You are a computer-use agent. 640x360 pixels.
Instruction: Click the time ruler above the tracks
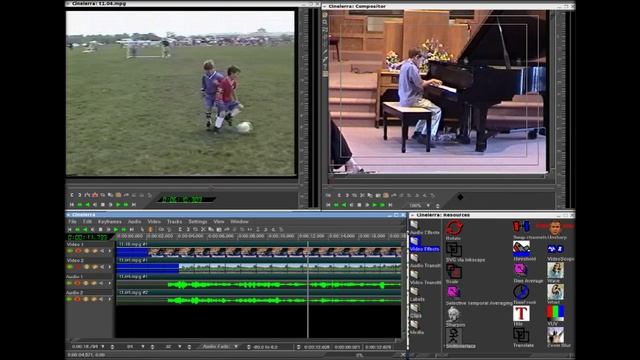259,236
